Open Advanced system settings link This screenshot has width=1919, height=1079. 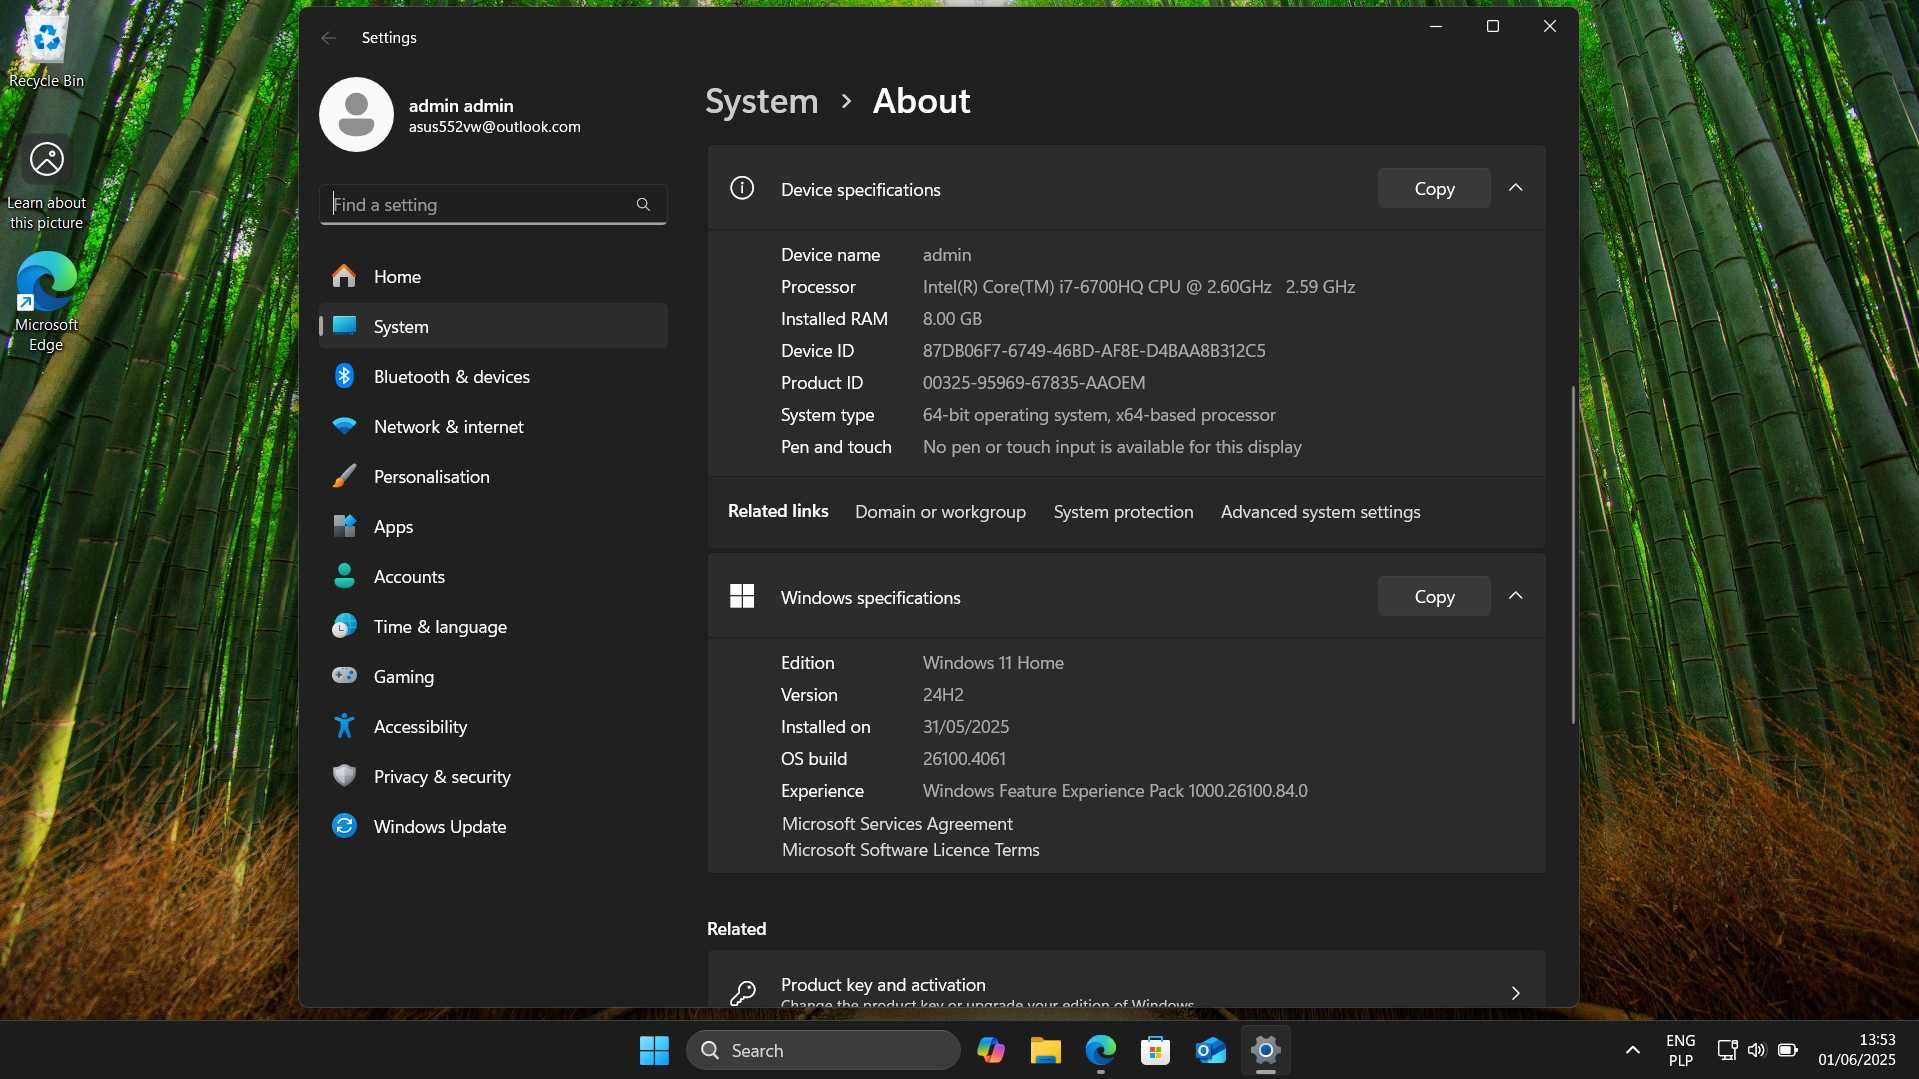[x=1320, y=511]
